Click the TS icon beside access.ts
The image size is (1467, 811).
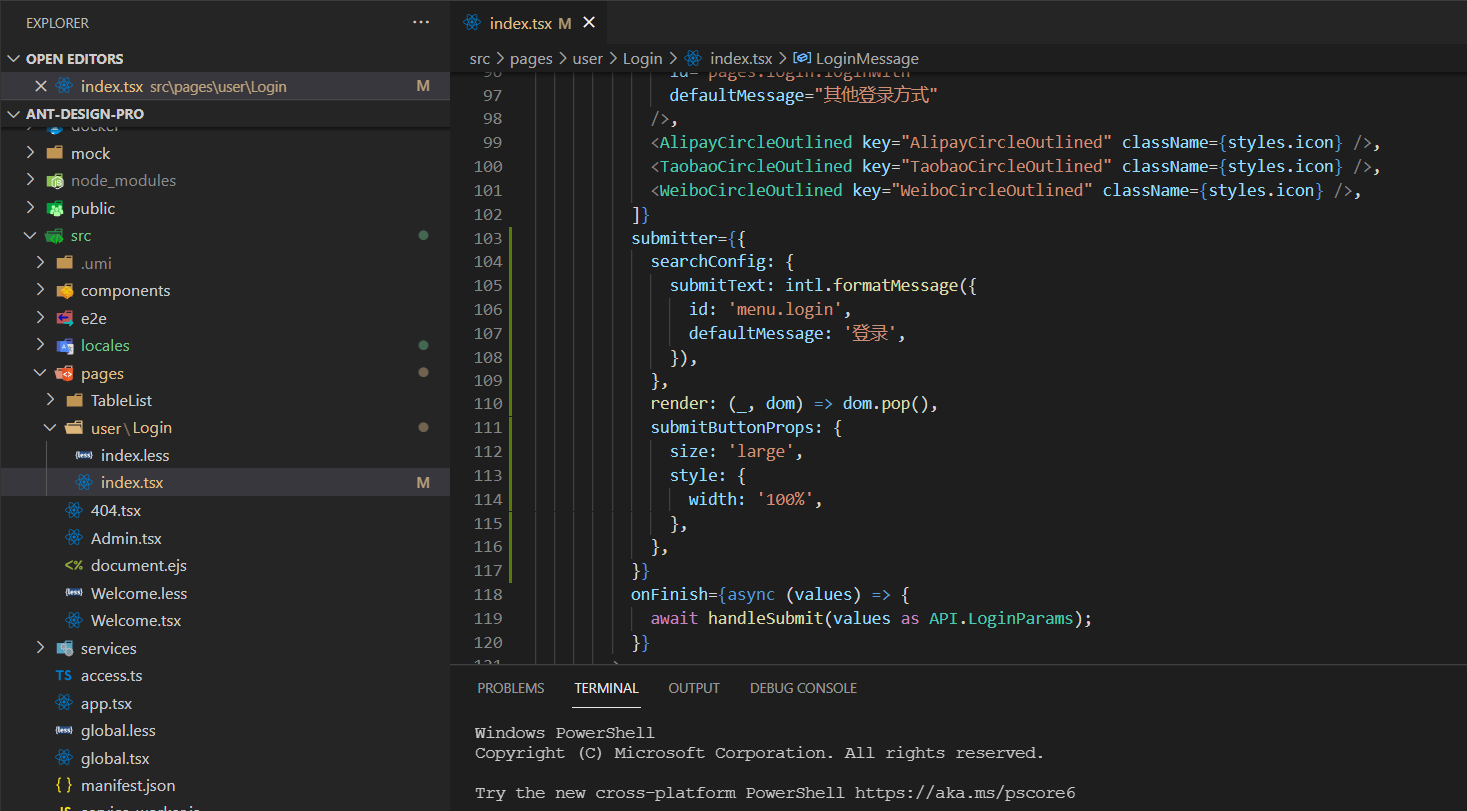64,676
